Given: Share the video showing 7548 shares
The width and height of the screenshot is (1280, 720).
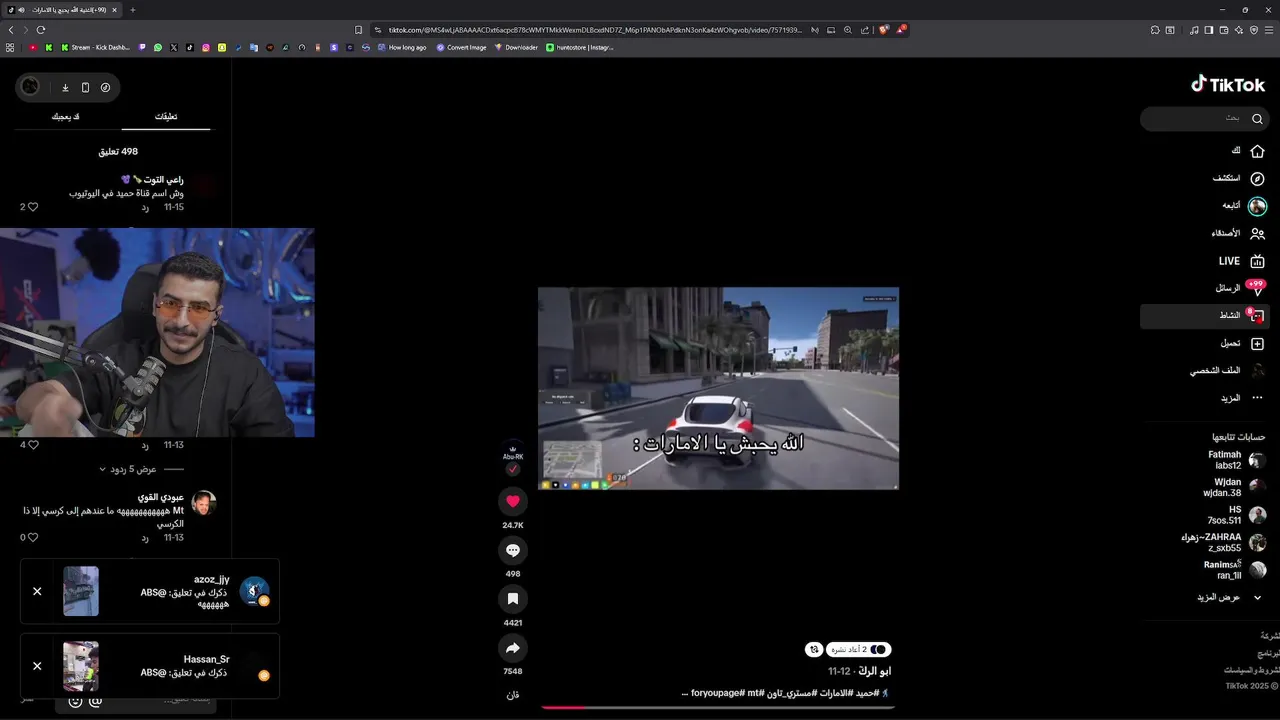Looking at the screenshot, I should pos(513,647).
